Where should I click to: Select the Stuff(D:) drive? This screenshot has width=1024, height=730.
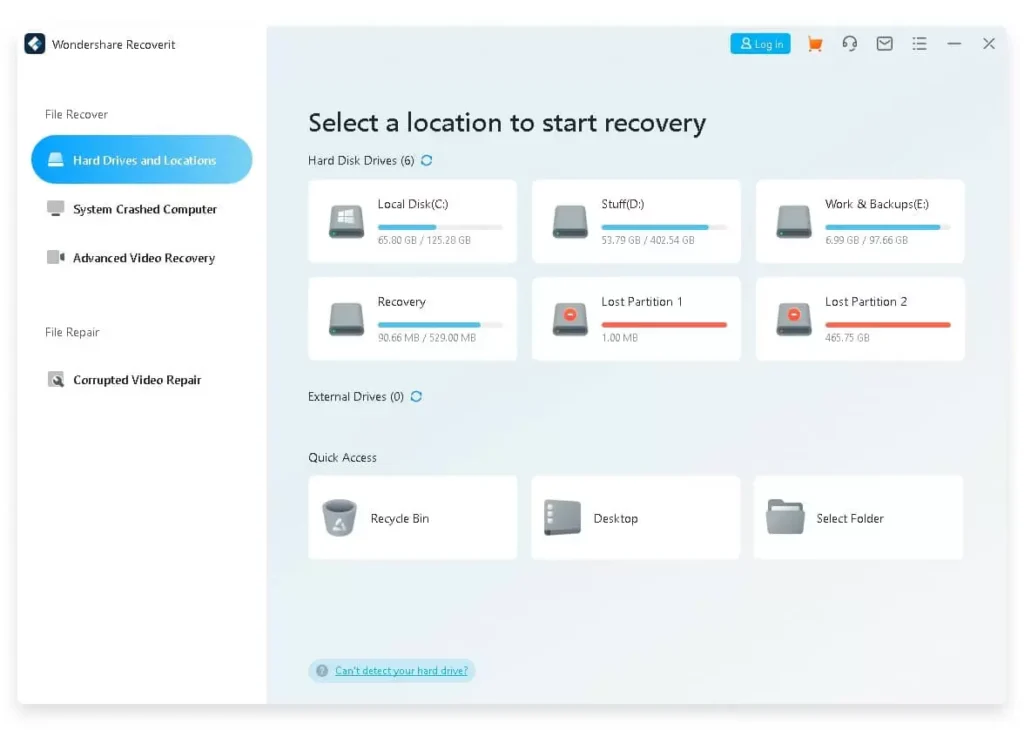[636, 220]
